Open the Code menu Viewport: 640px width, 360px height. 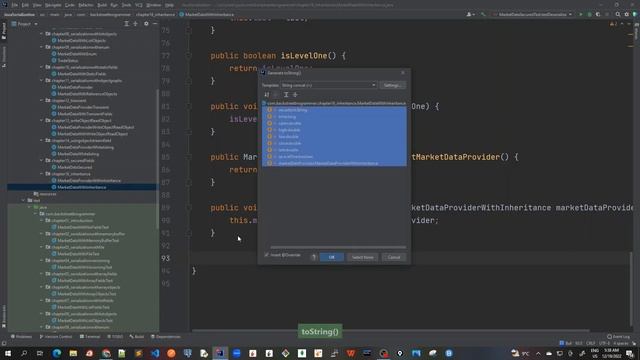click(x=70, y=5)
